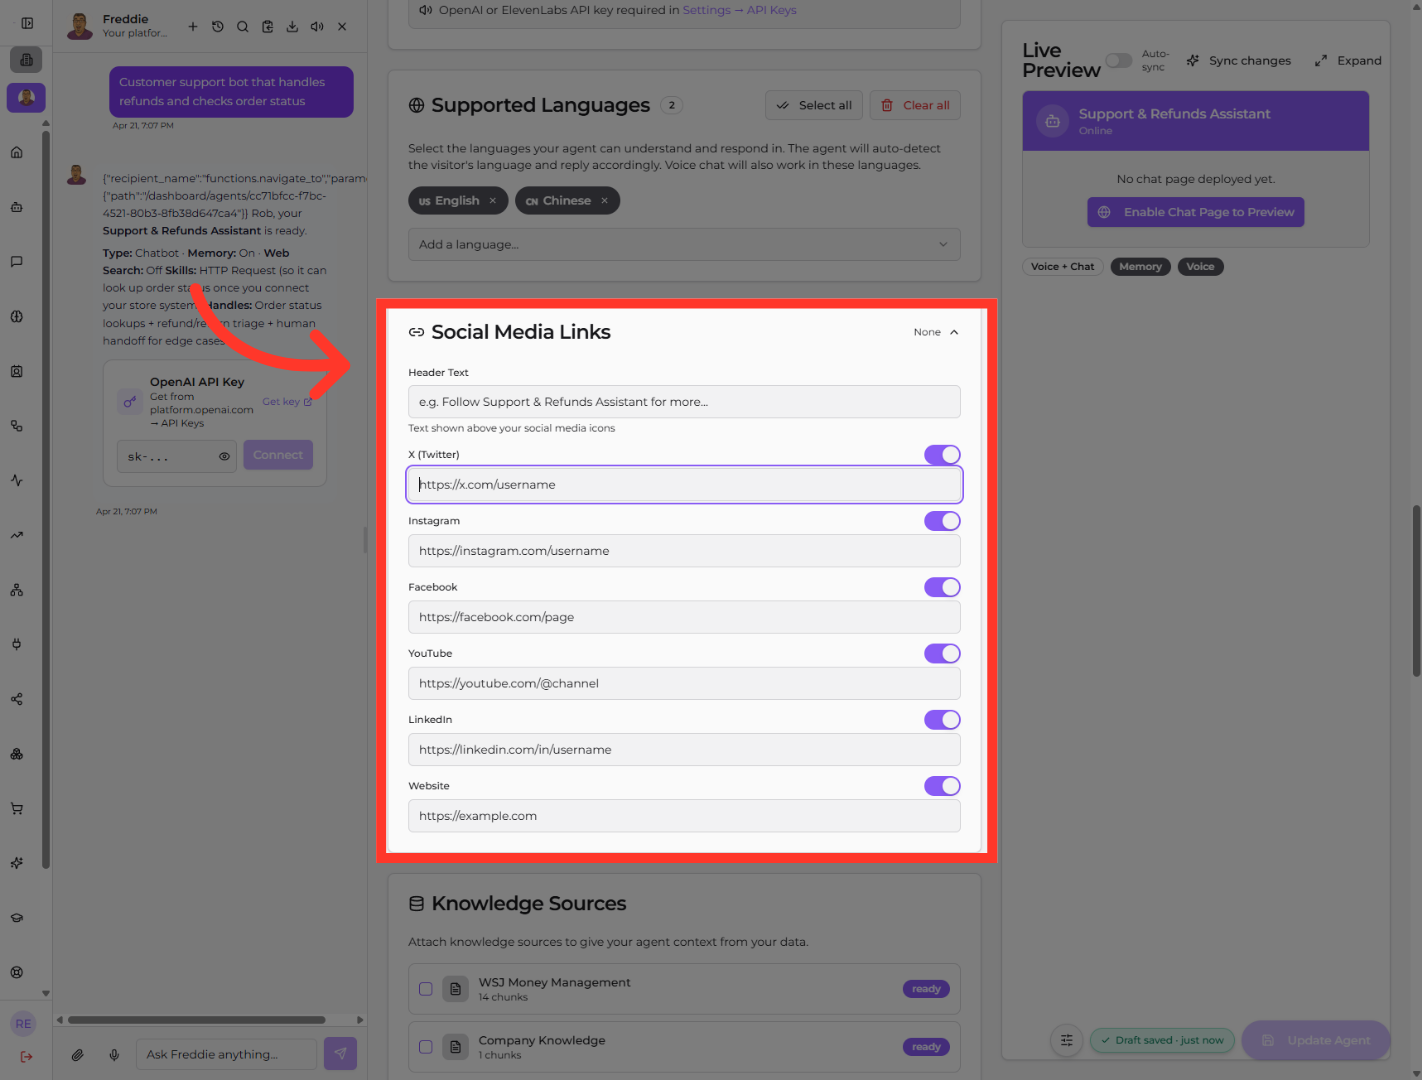Click the log out icon at bottom left

[26, 1056]
